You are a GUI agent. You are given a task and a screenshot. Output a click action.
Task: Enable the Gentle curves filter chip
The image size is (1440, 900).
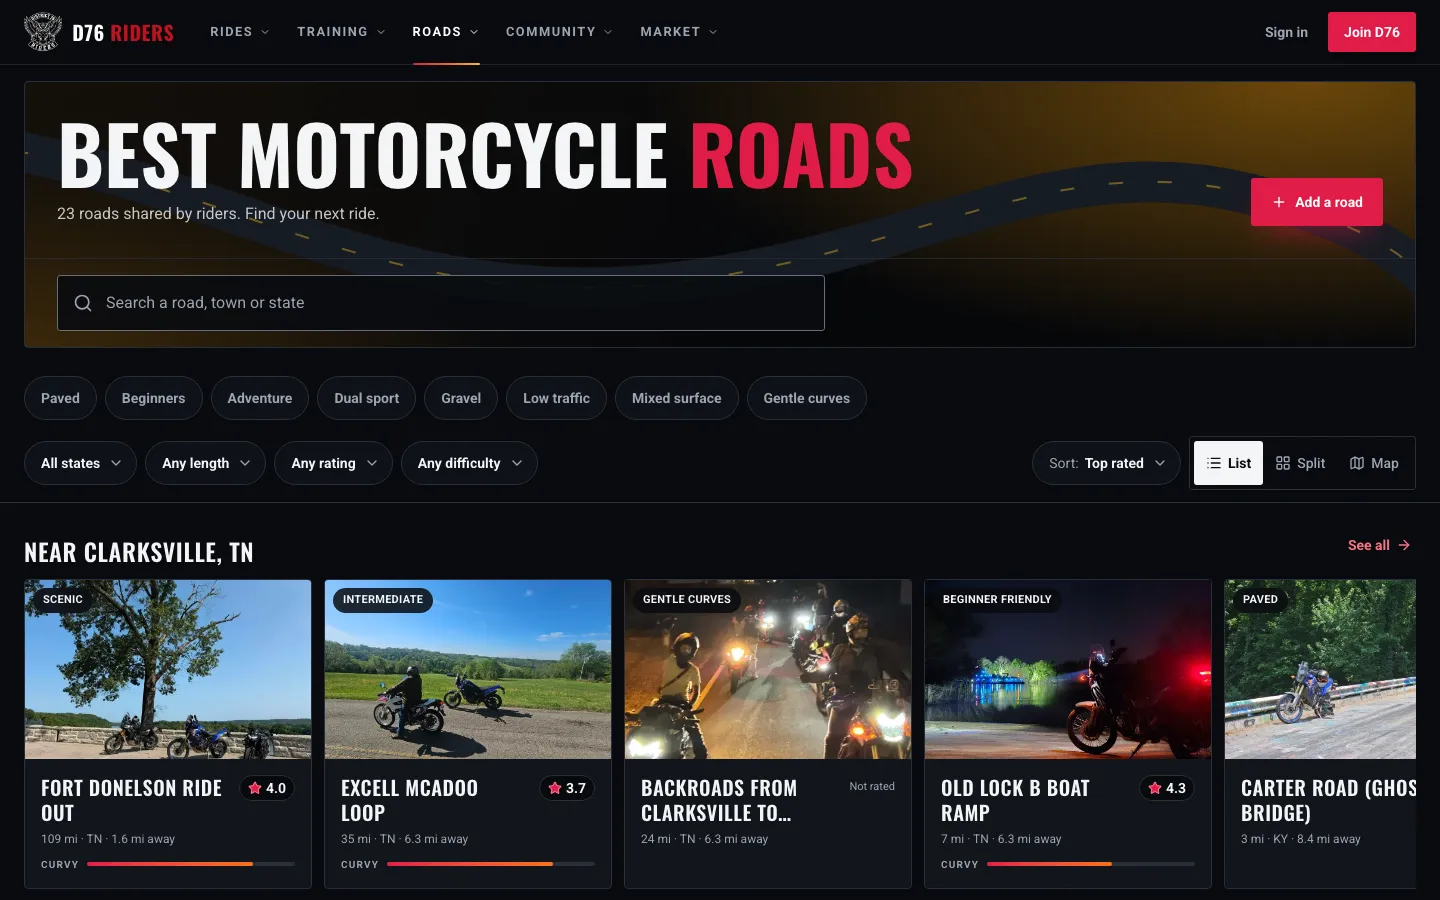[807, 398]
